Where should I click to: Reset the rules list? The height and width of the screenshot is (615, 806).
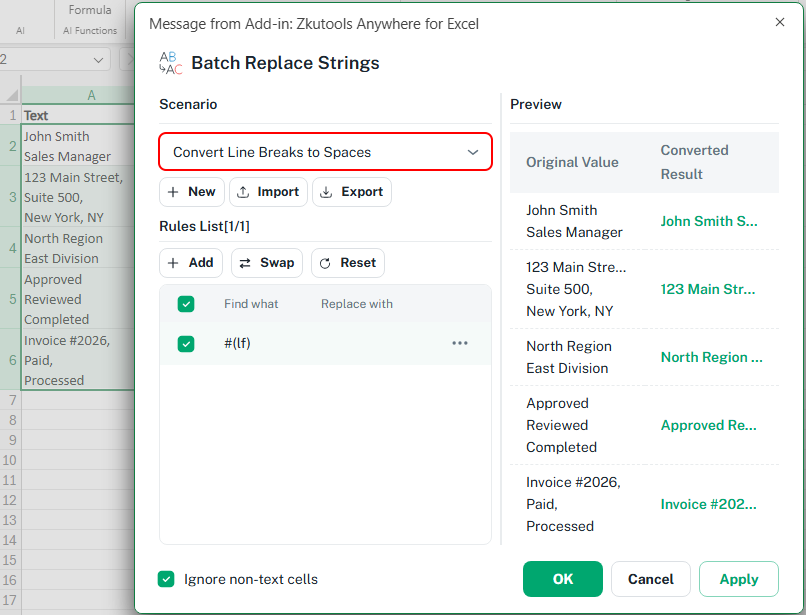click(x=348, y=263)
